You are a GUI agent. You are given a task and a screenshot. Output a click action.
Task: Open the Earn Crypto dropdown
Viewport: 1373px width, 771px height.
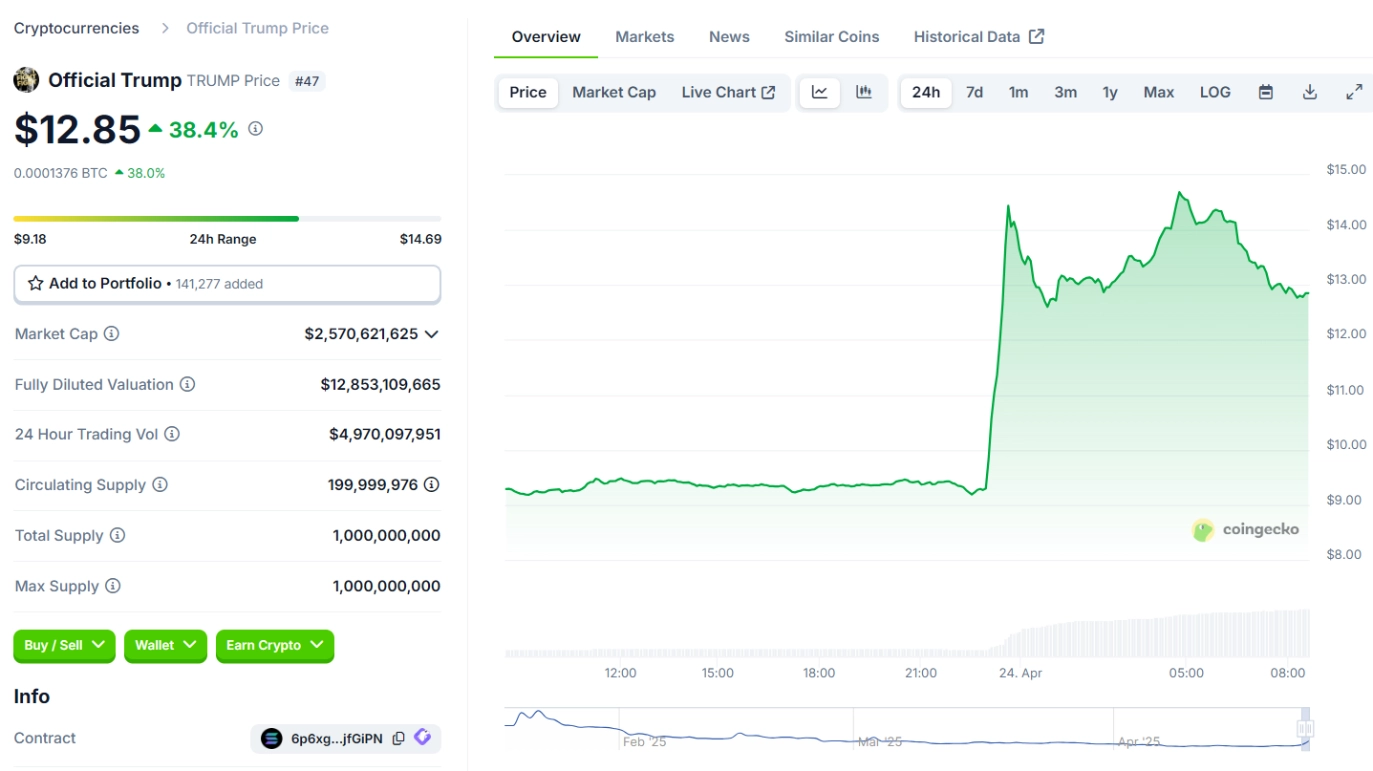click(275, 646)
